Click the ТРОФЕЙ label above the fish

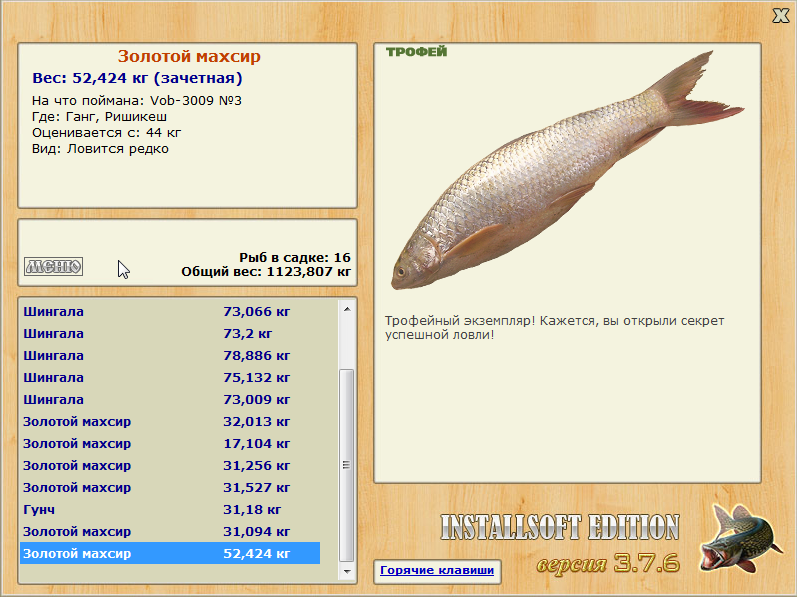416,51
